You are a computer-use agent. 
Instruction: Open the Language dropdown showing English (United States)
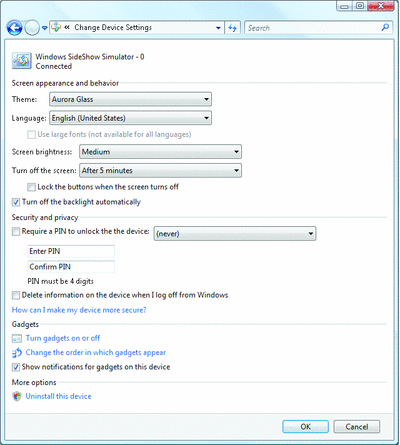130,118
